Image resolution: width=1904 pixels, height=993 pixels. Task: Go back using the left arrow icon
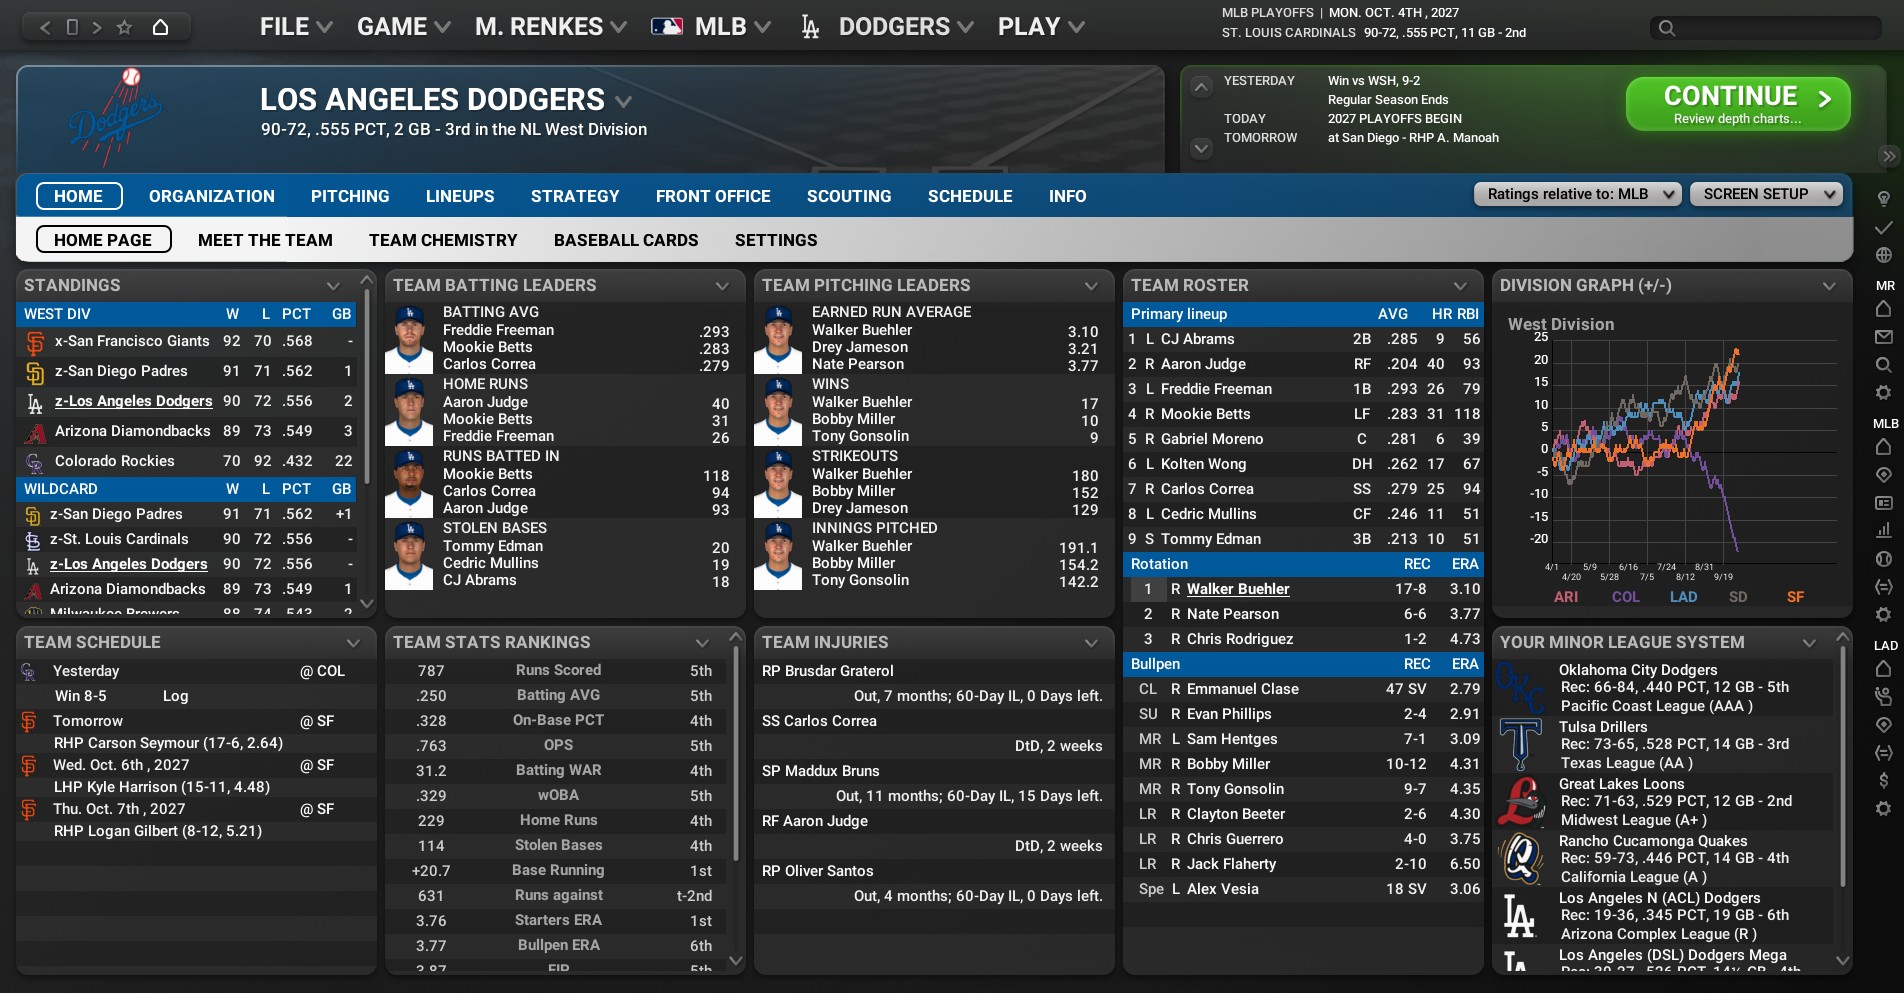point(45,27)
